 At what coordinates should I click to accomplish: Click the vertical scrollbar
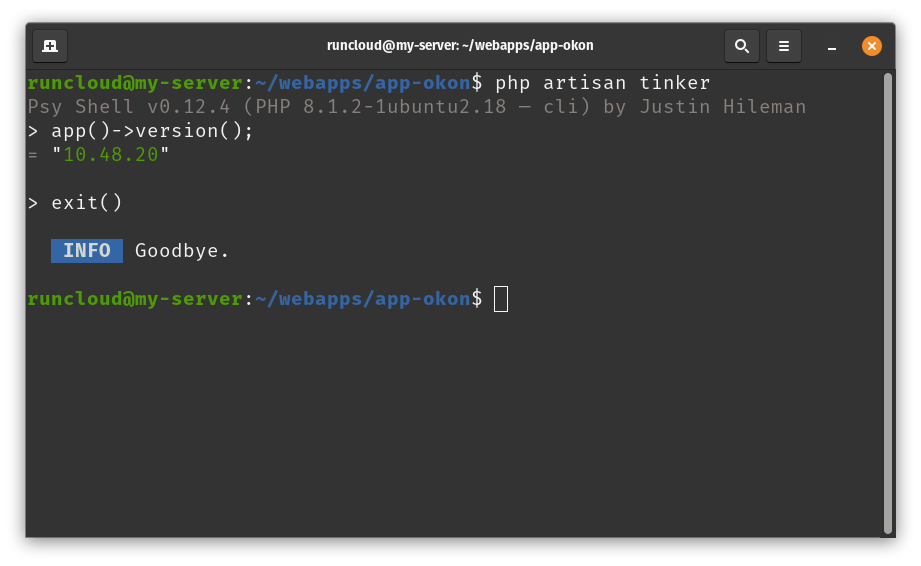click(887, 300)
